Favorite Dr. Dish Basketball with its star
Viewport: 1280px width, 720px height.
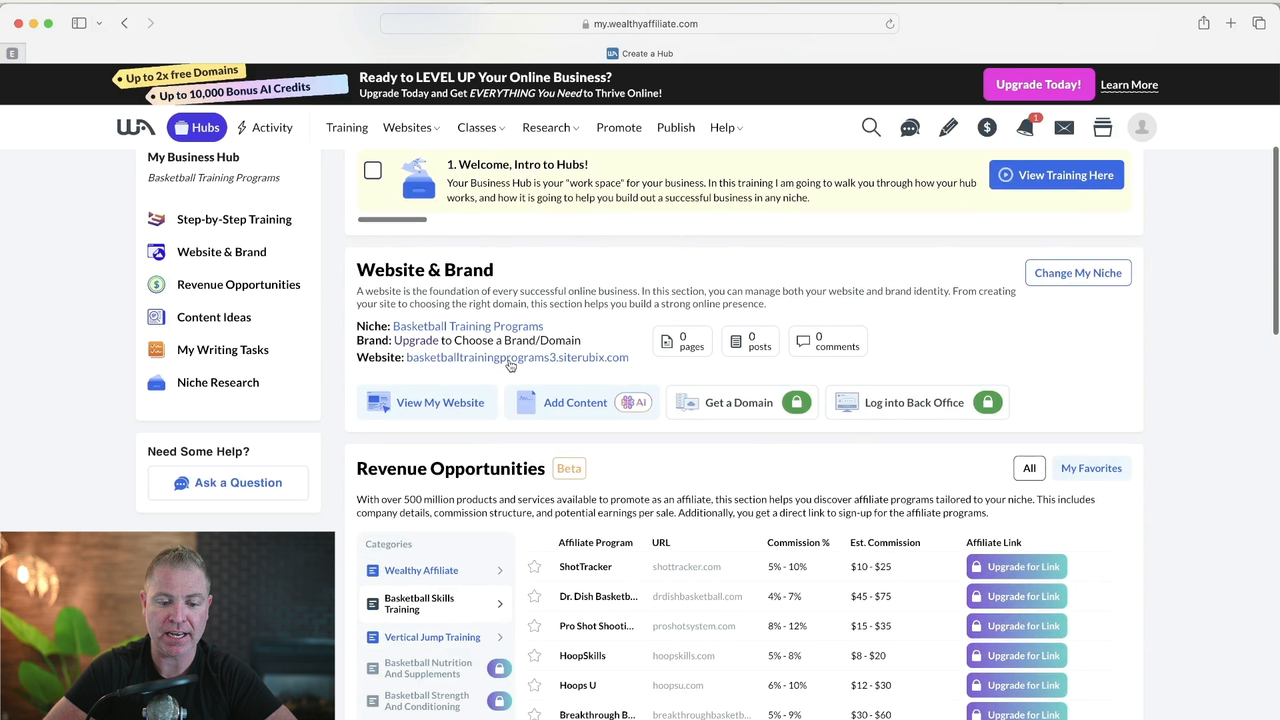(535, 596)
